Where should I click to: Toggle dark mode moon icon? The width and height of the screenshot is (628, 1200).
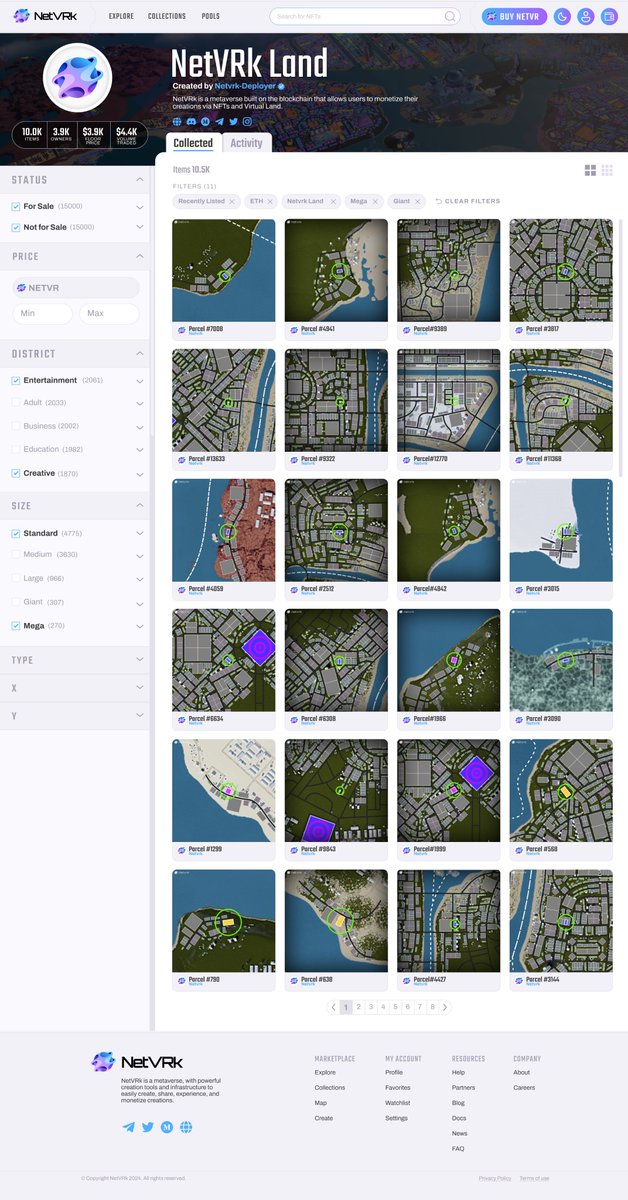click(x=562, y=16)
